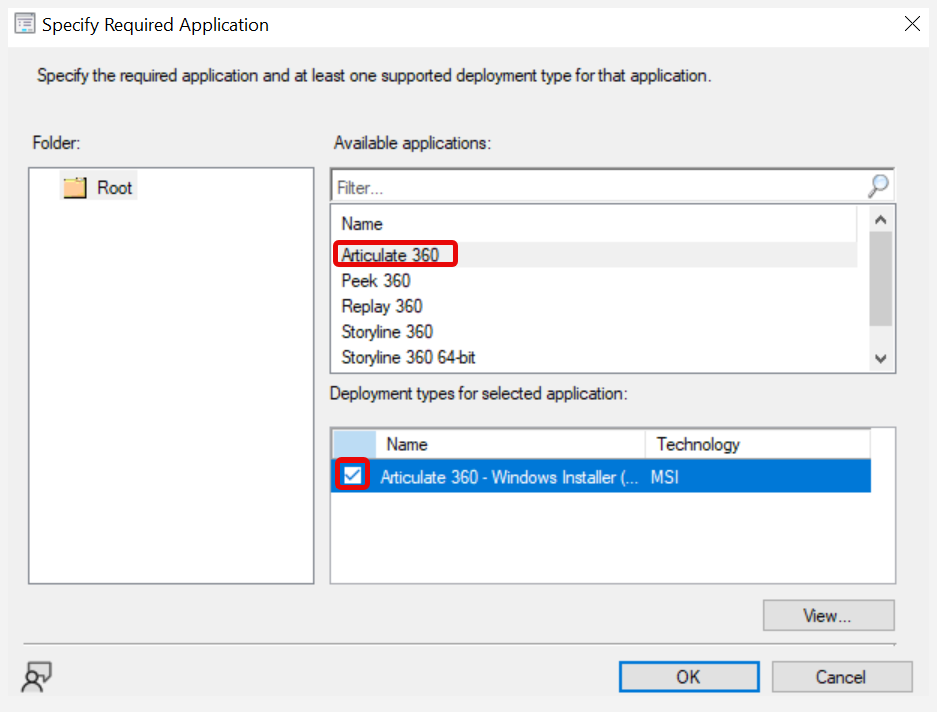Image resolution: width=937 pixels, height=712 pixels.
Task: Click the magnifier search icon in filter box
Action: coord(878,186)
